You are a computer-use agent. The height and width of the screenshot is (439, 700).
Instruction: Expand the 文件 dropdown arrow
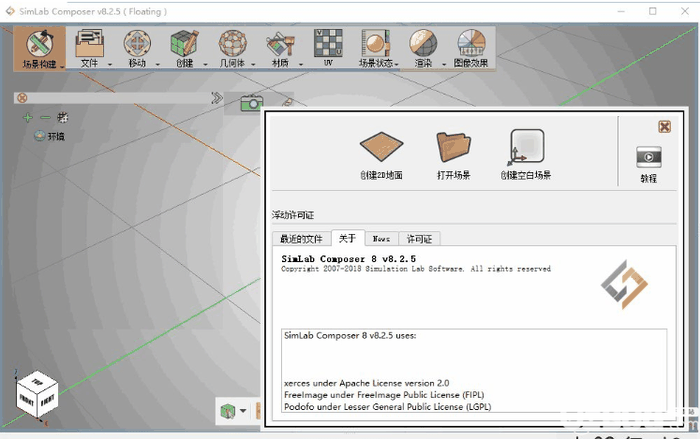(110, 64)
